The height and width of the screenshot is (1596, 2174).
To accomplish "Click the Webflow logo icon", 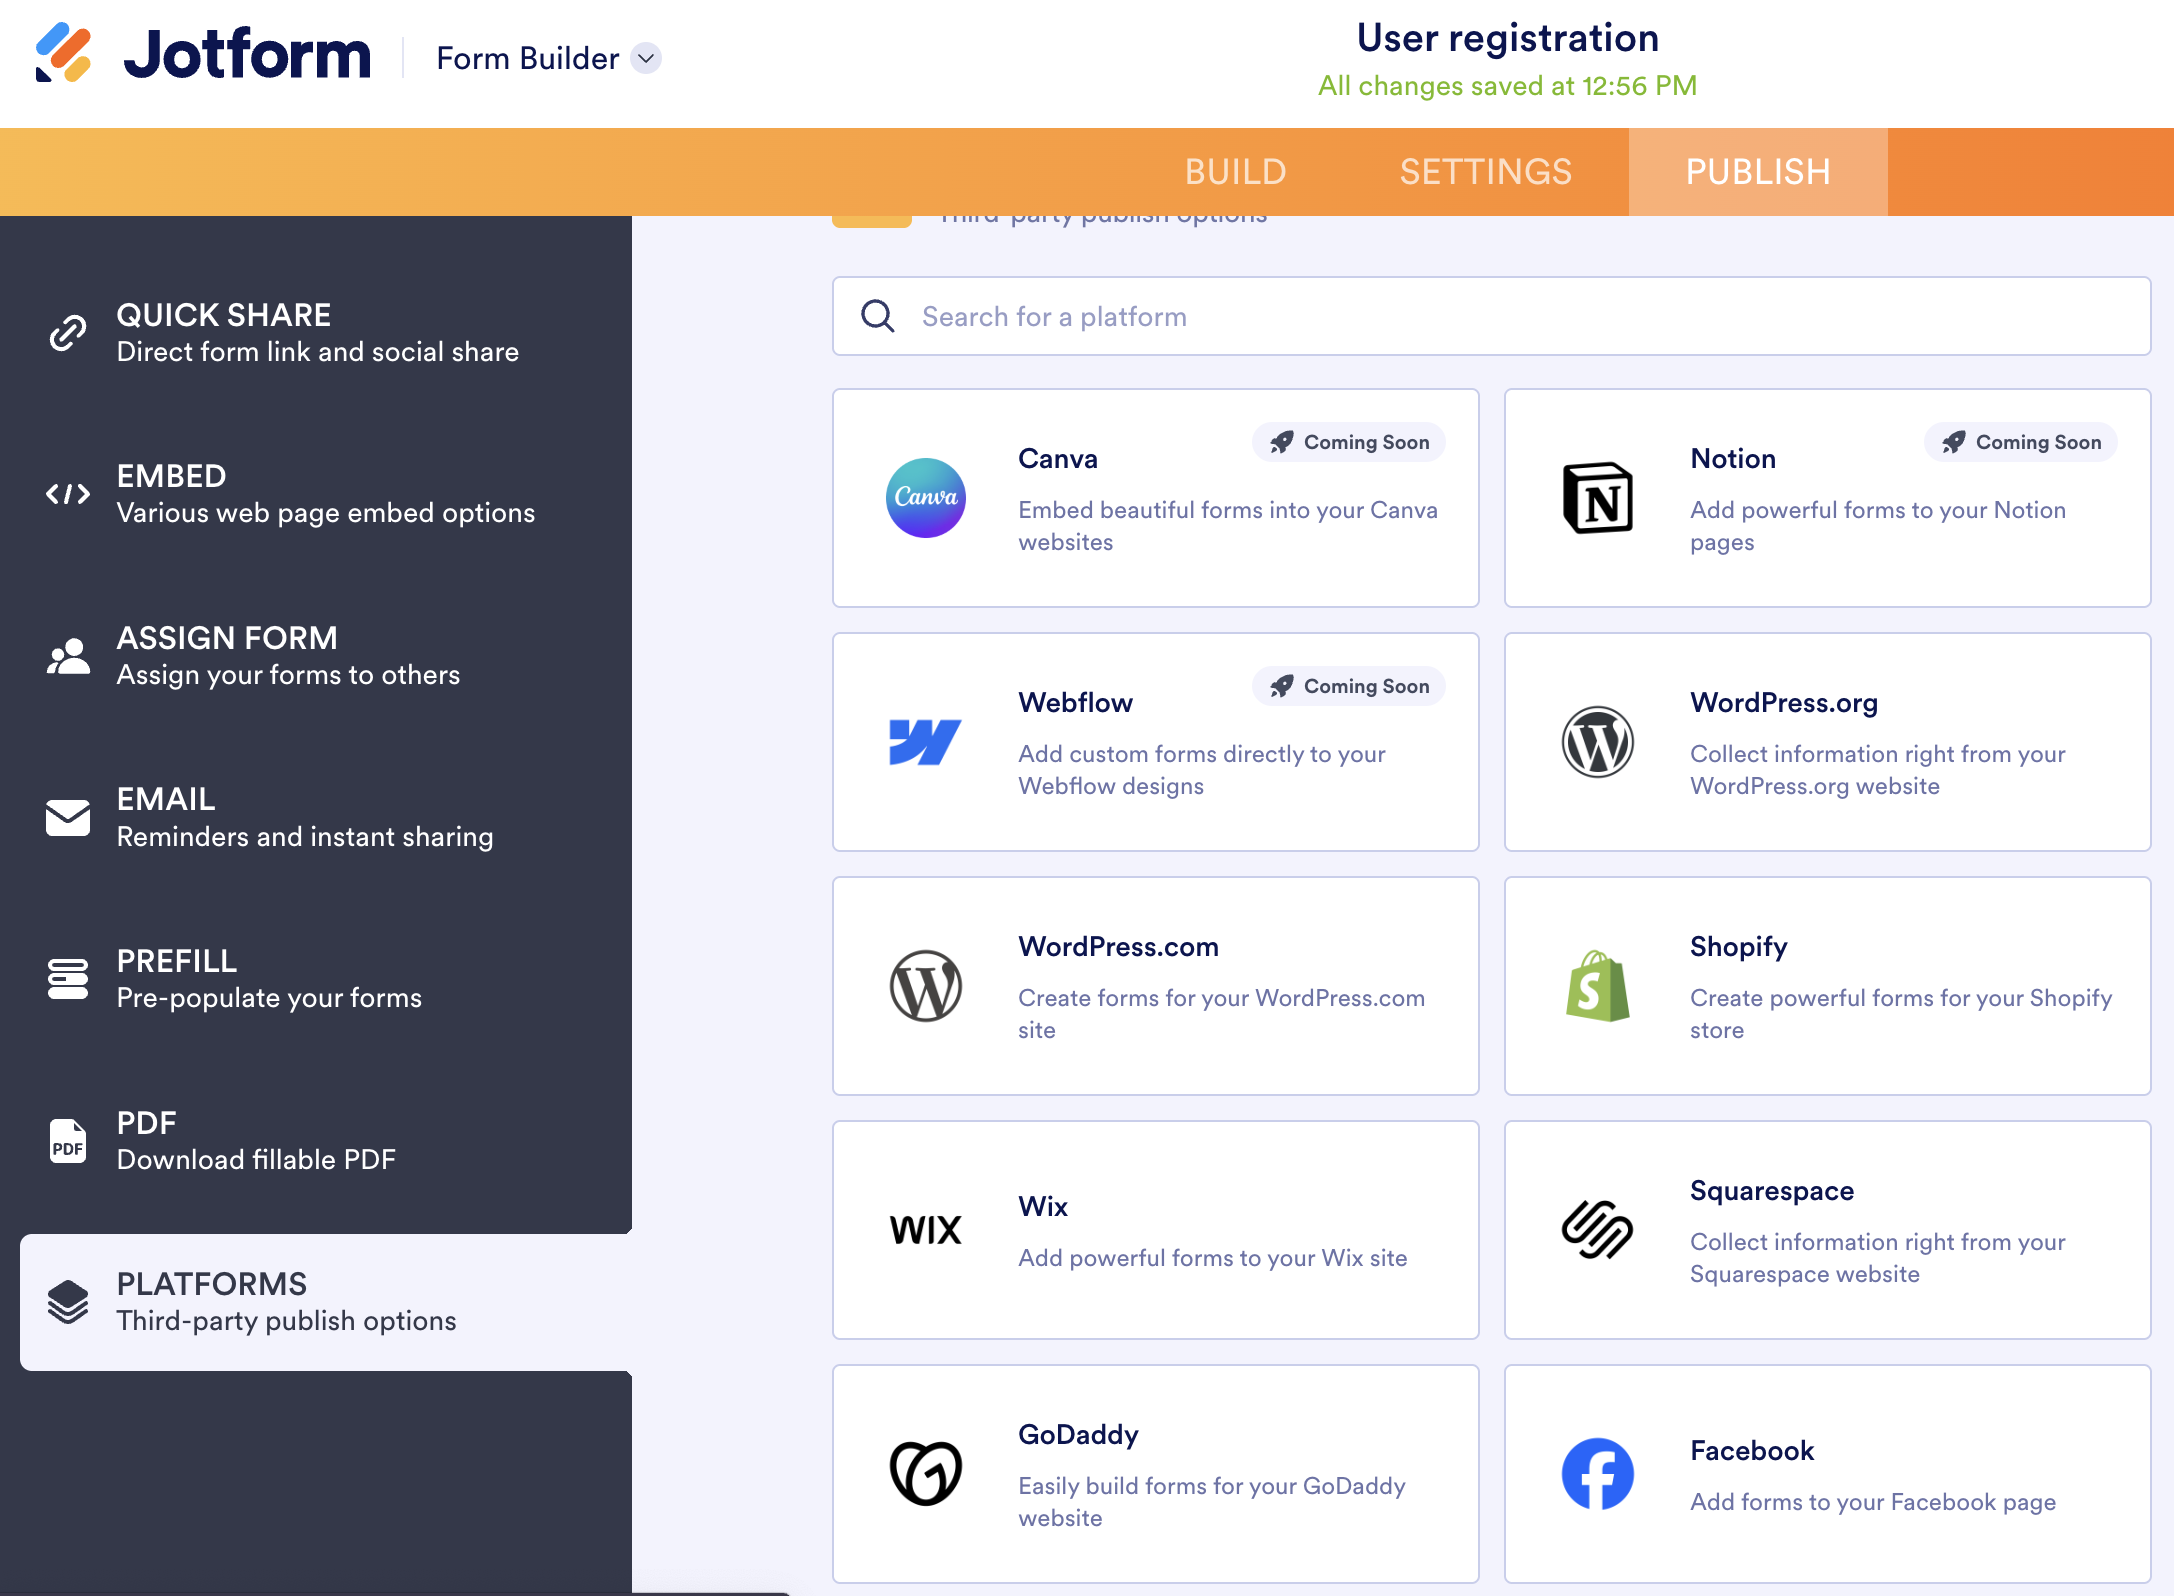I will coord(926,742).
